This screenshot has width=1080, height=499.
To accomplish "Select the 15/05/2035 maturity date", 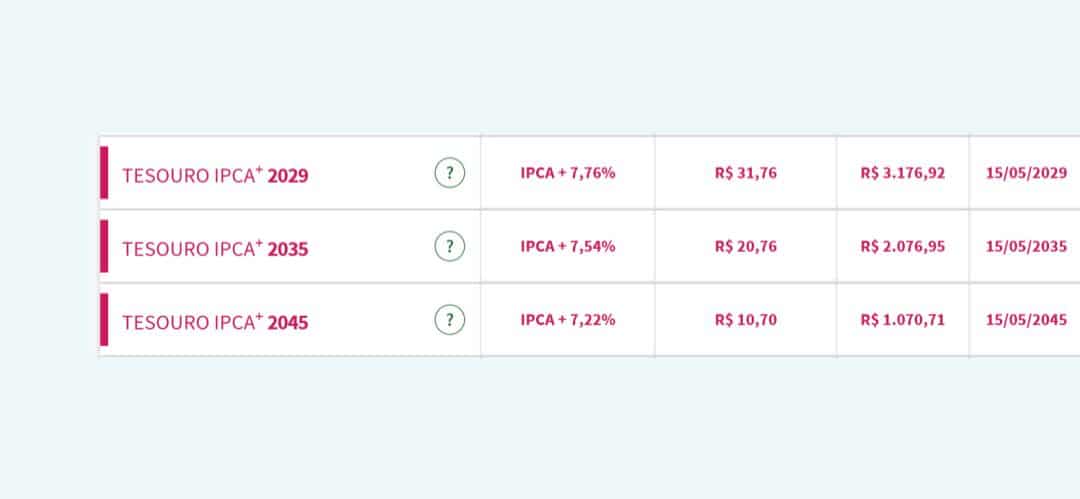I will (x=1026, y=246).
